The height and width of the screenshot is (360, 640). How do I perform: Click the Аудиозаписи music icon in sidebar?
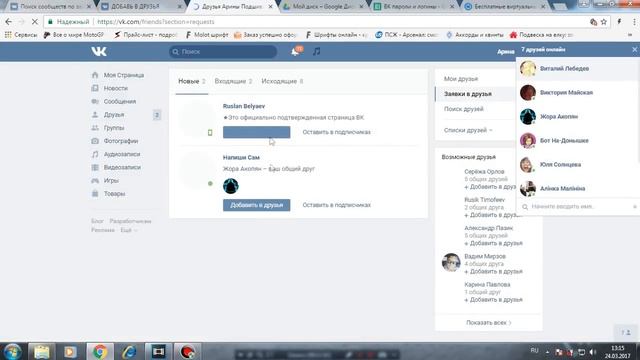click(x=95, y=154)
